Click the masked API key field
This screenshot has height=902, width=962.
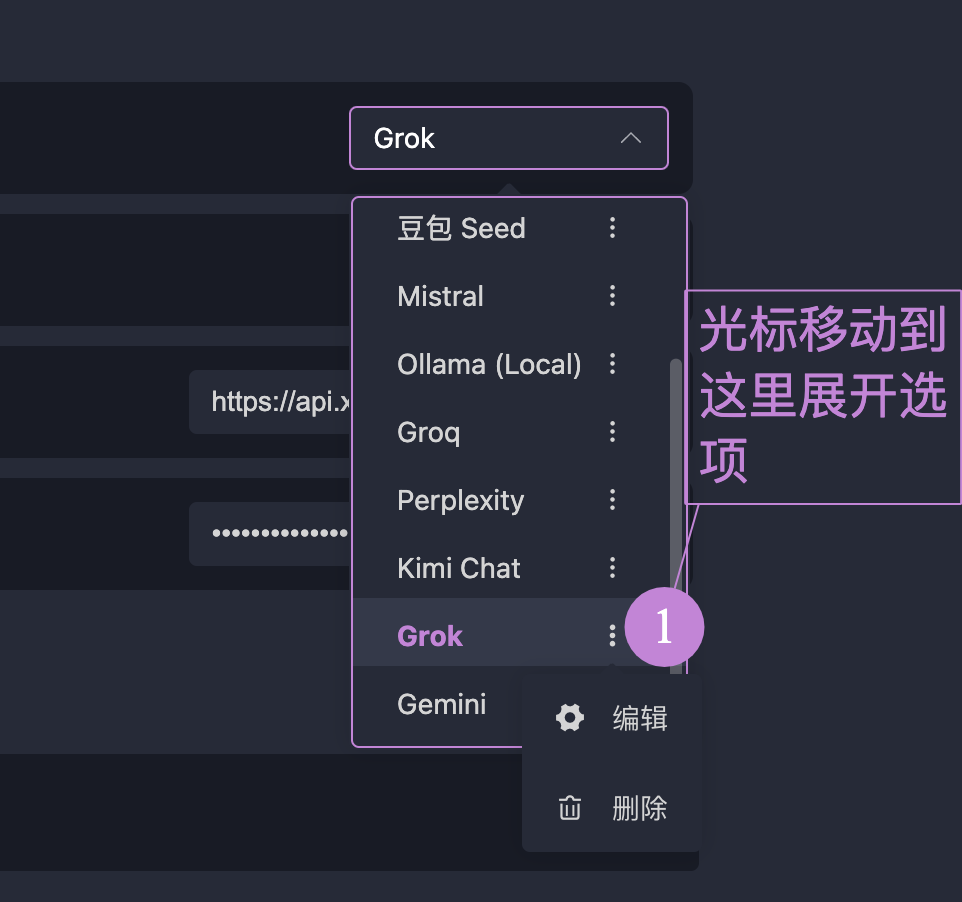(270, 533)
